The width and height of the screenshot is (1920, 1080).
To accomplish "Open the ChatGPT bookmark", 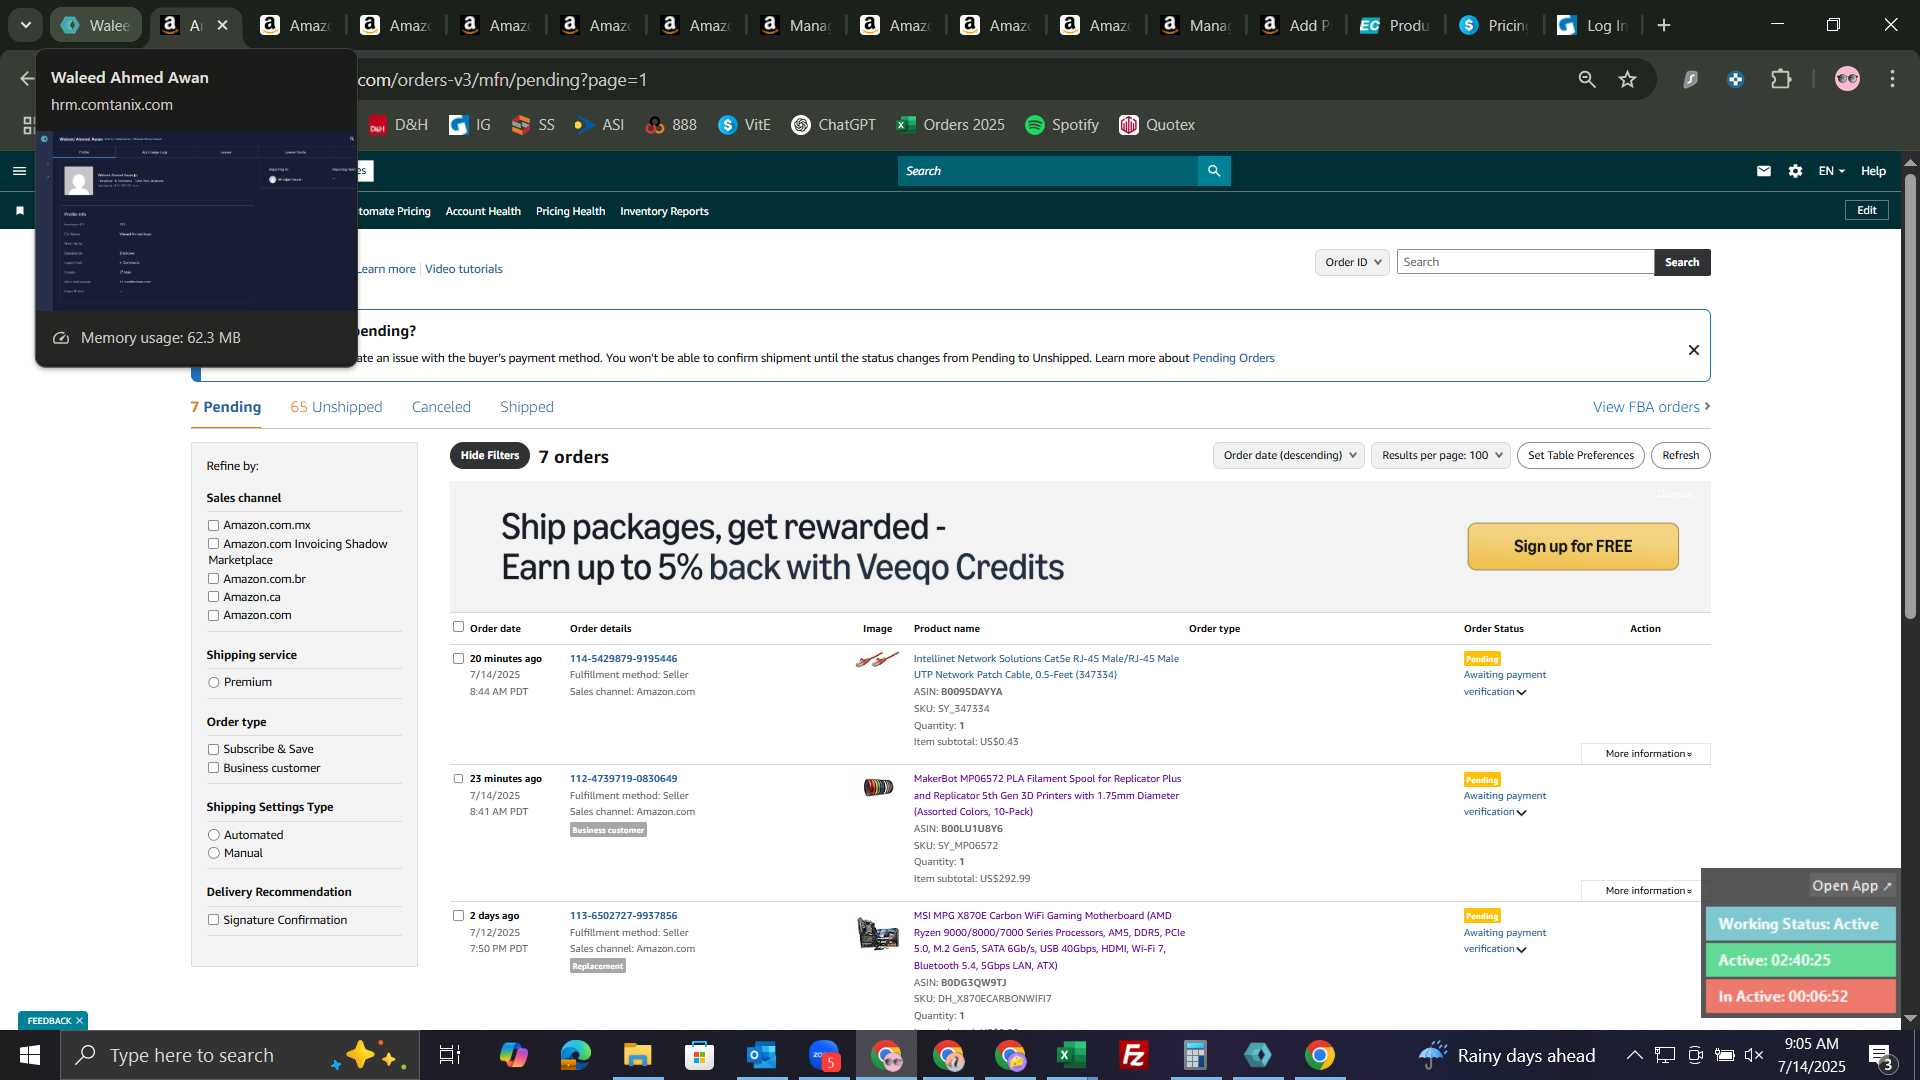I will pos(833,125).
